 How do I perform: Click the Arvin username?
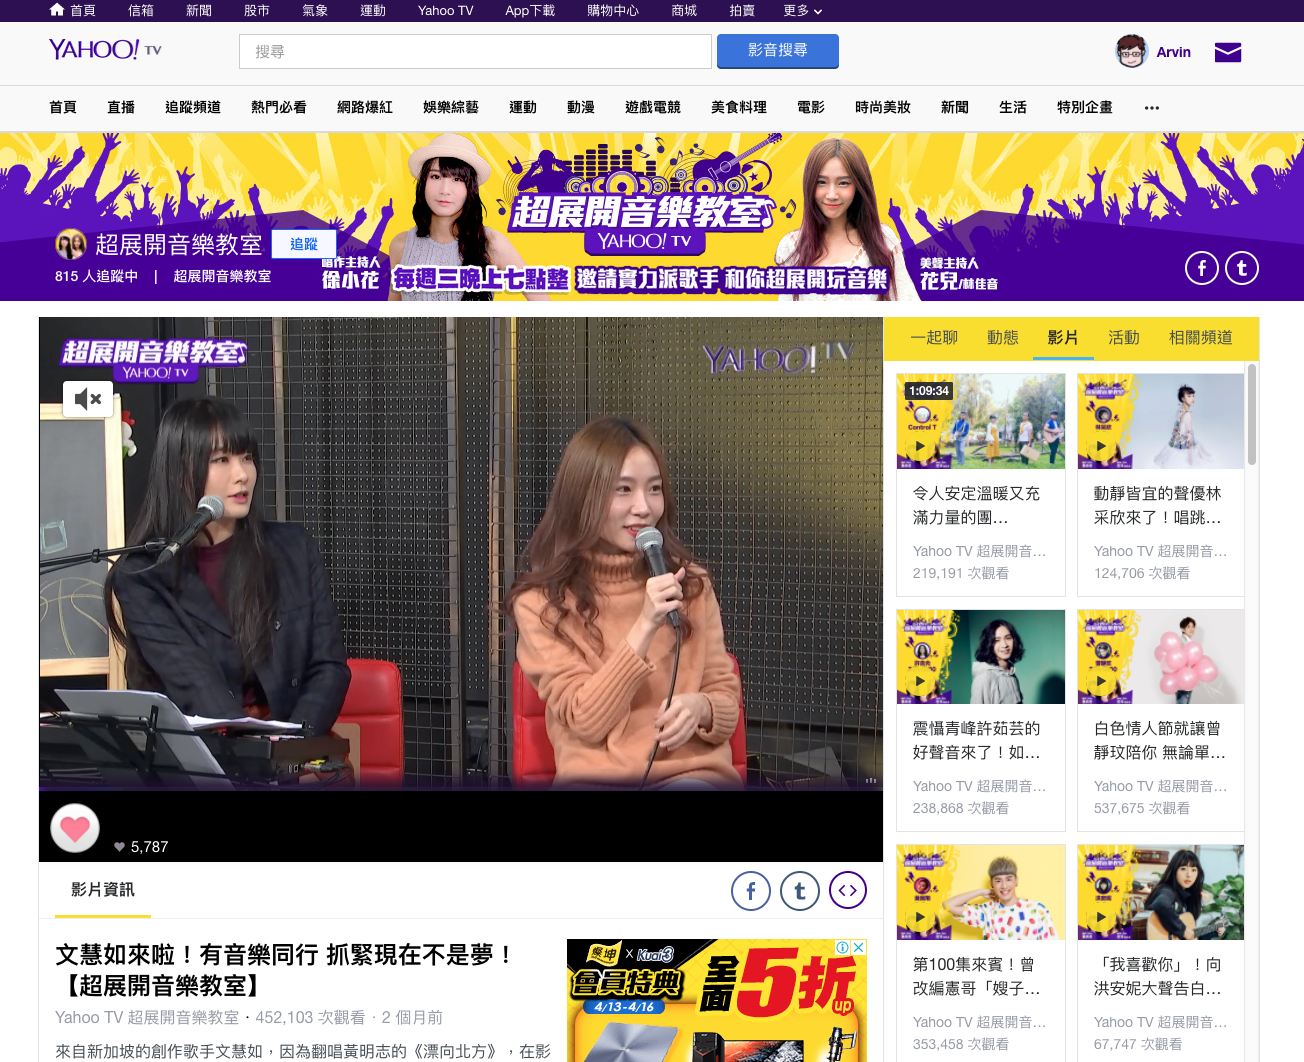point(1173,52)
